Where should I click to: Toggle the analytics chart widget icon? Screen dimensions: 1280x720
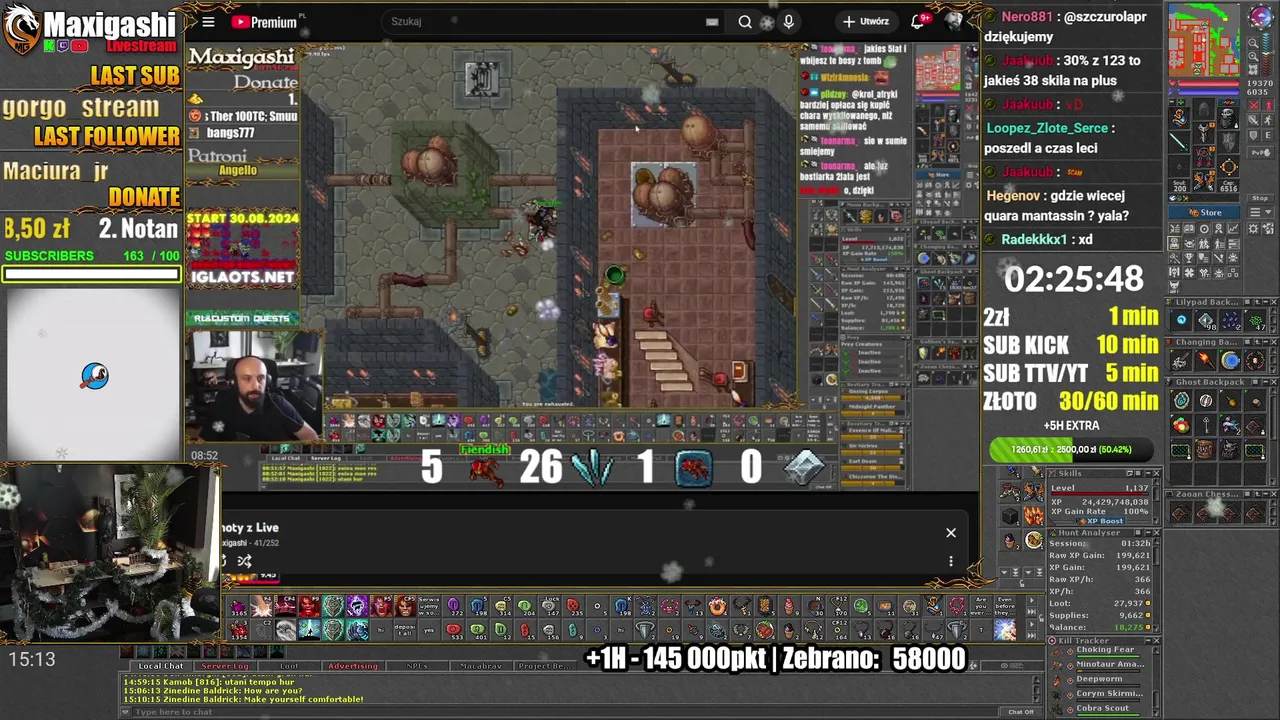tap(1233, 229)
